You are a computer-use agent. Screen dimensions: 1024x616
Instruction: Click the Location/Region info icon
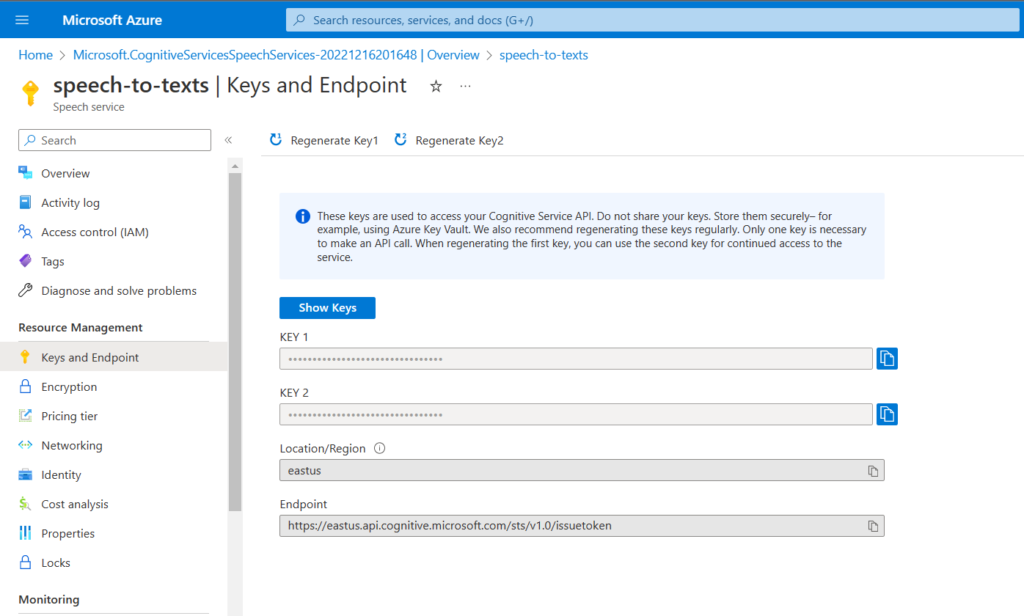[x=379, y=448]
